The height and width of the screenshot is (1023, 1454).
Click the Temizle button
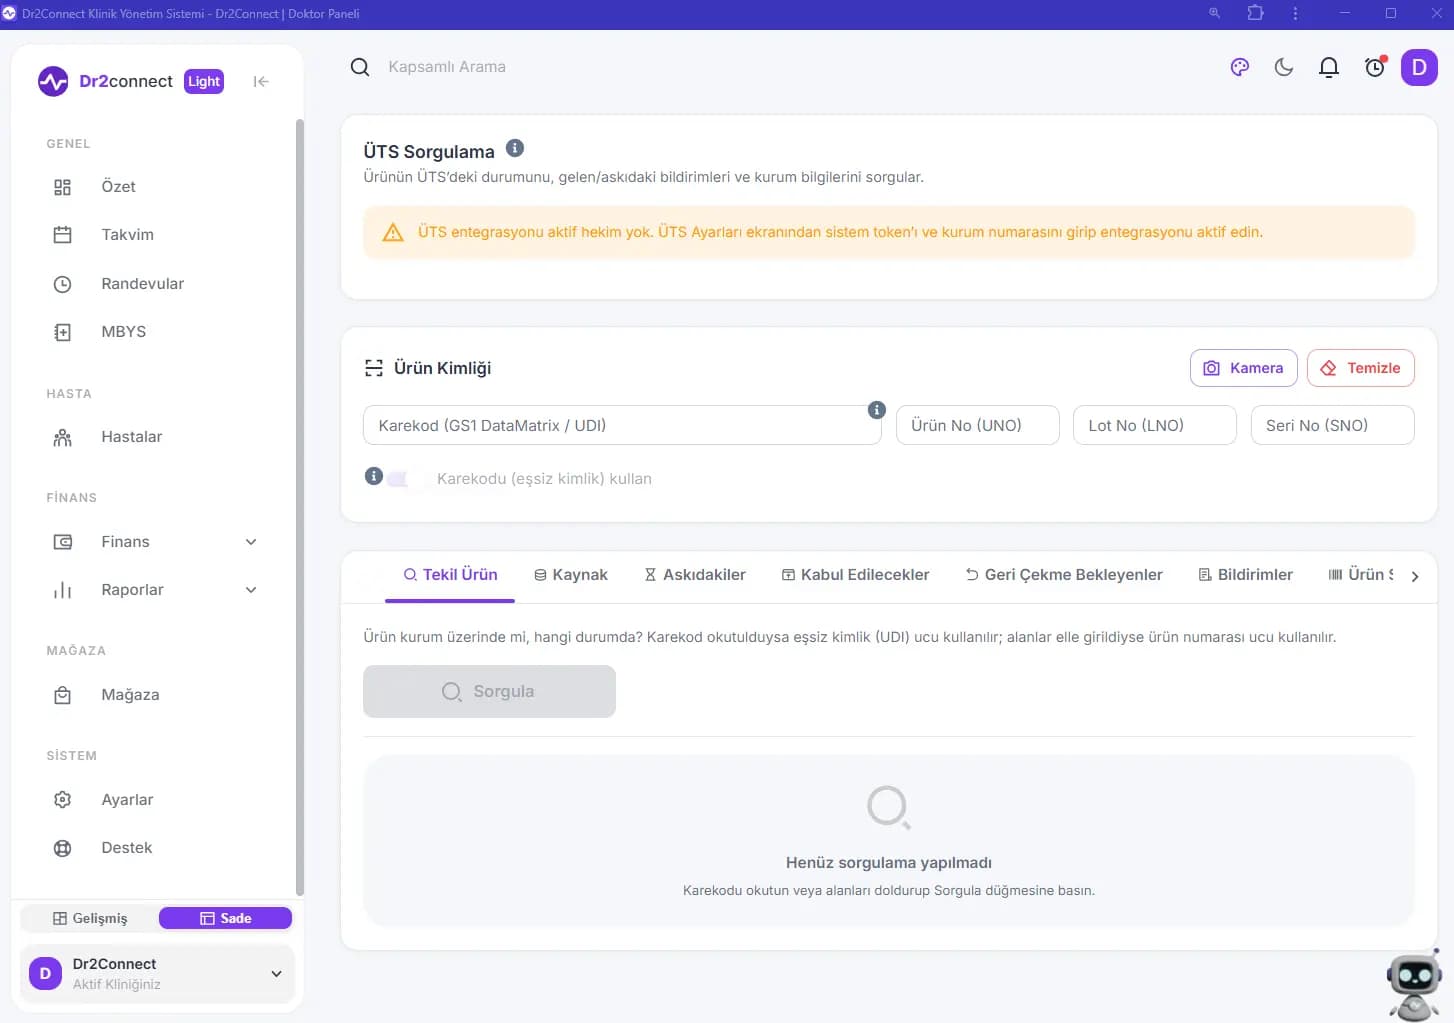tap(1361, 368)
